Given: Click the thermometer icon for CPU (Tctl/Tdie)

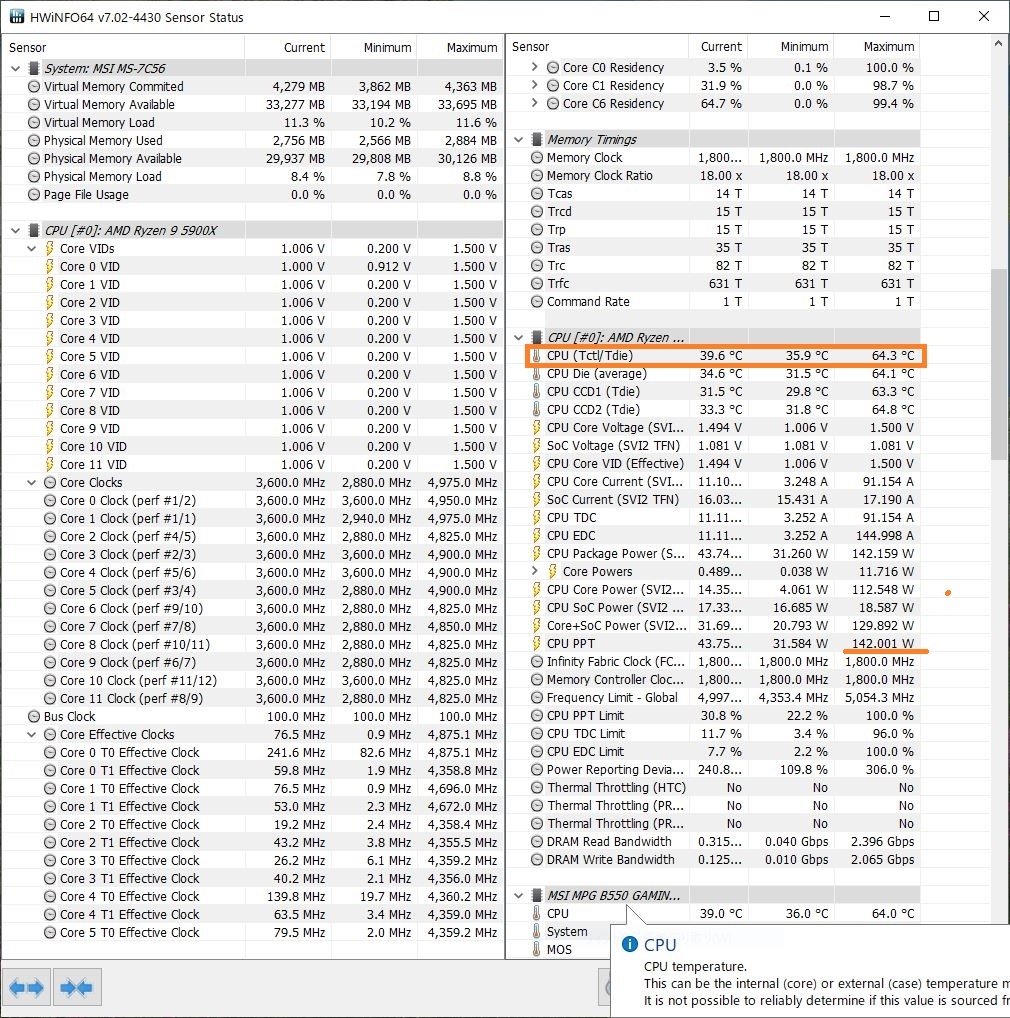Looking at the screenshot, I should click(536, 356).
